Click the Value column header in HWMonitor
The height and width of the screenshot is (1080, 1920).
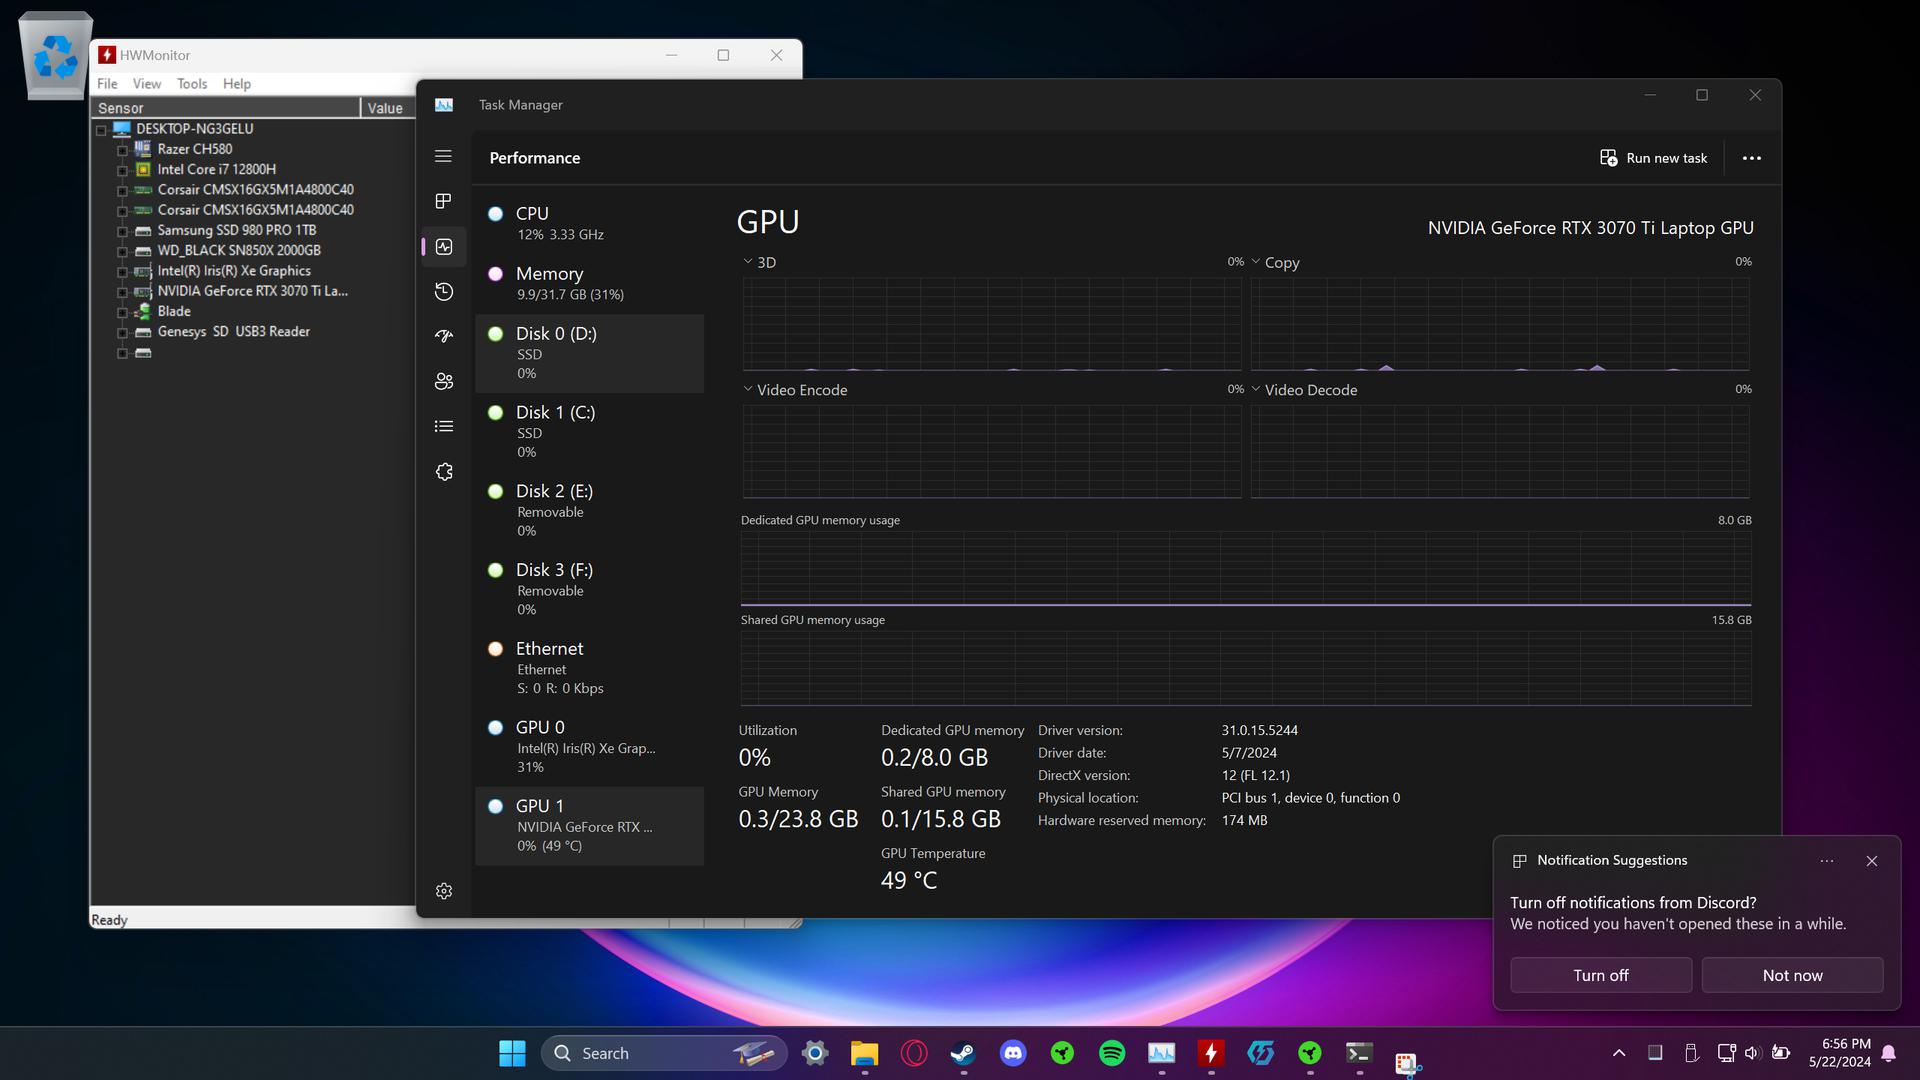point(388,108)
